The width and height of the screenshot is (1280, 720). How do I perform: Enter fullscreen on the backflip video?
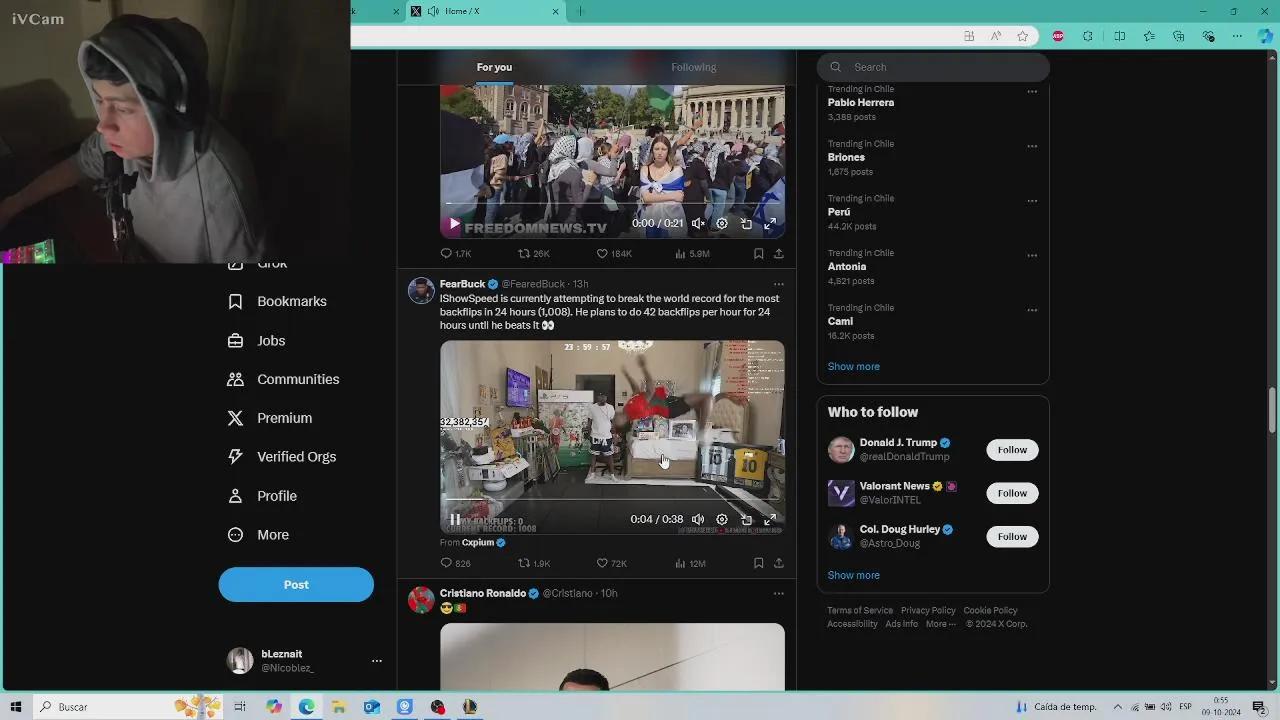pos(770,520)
